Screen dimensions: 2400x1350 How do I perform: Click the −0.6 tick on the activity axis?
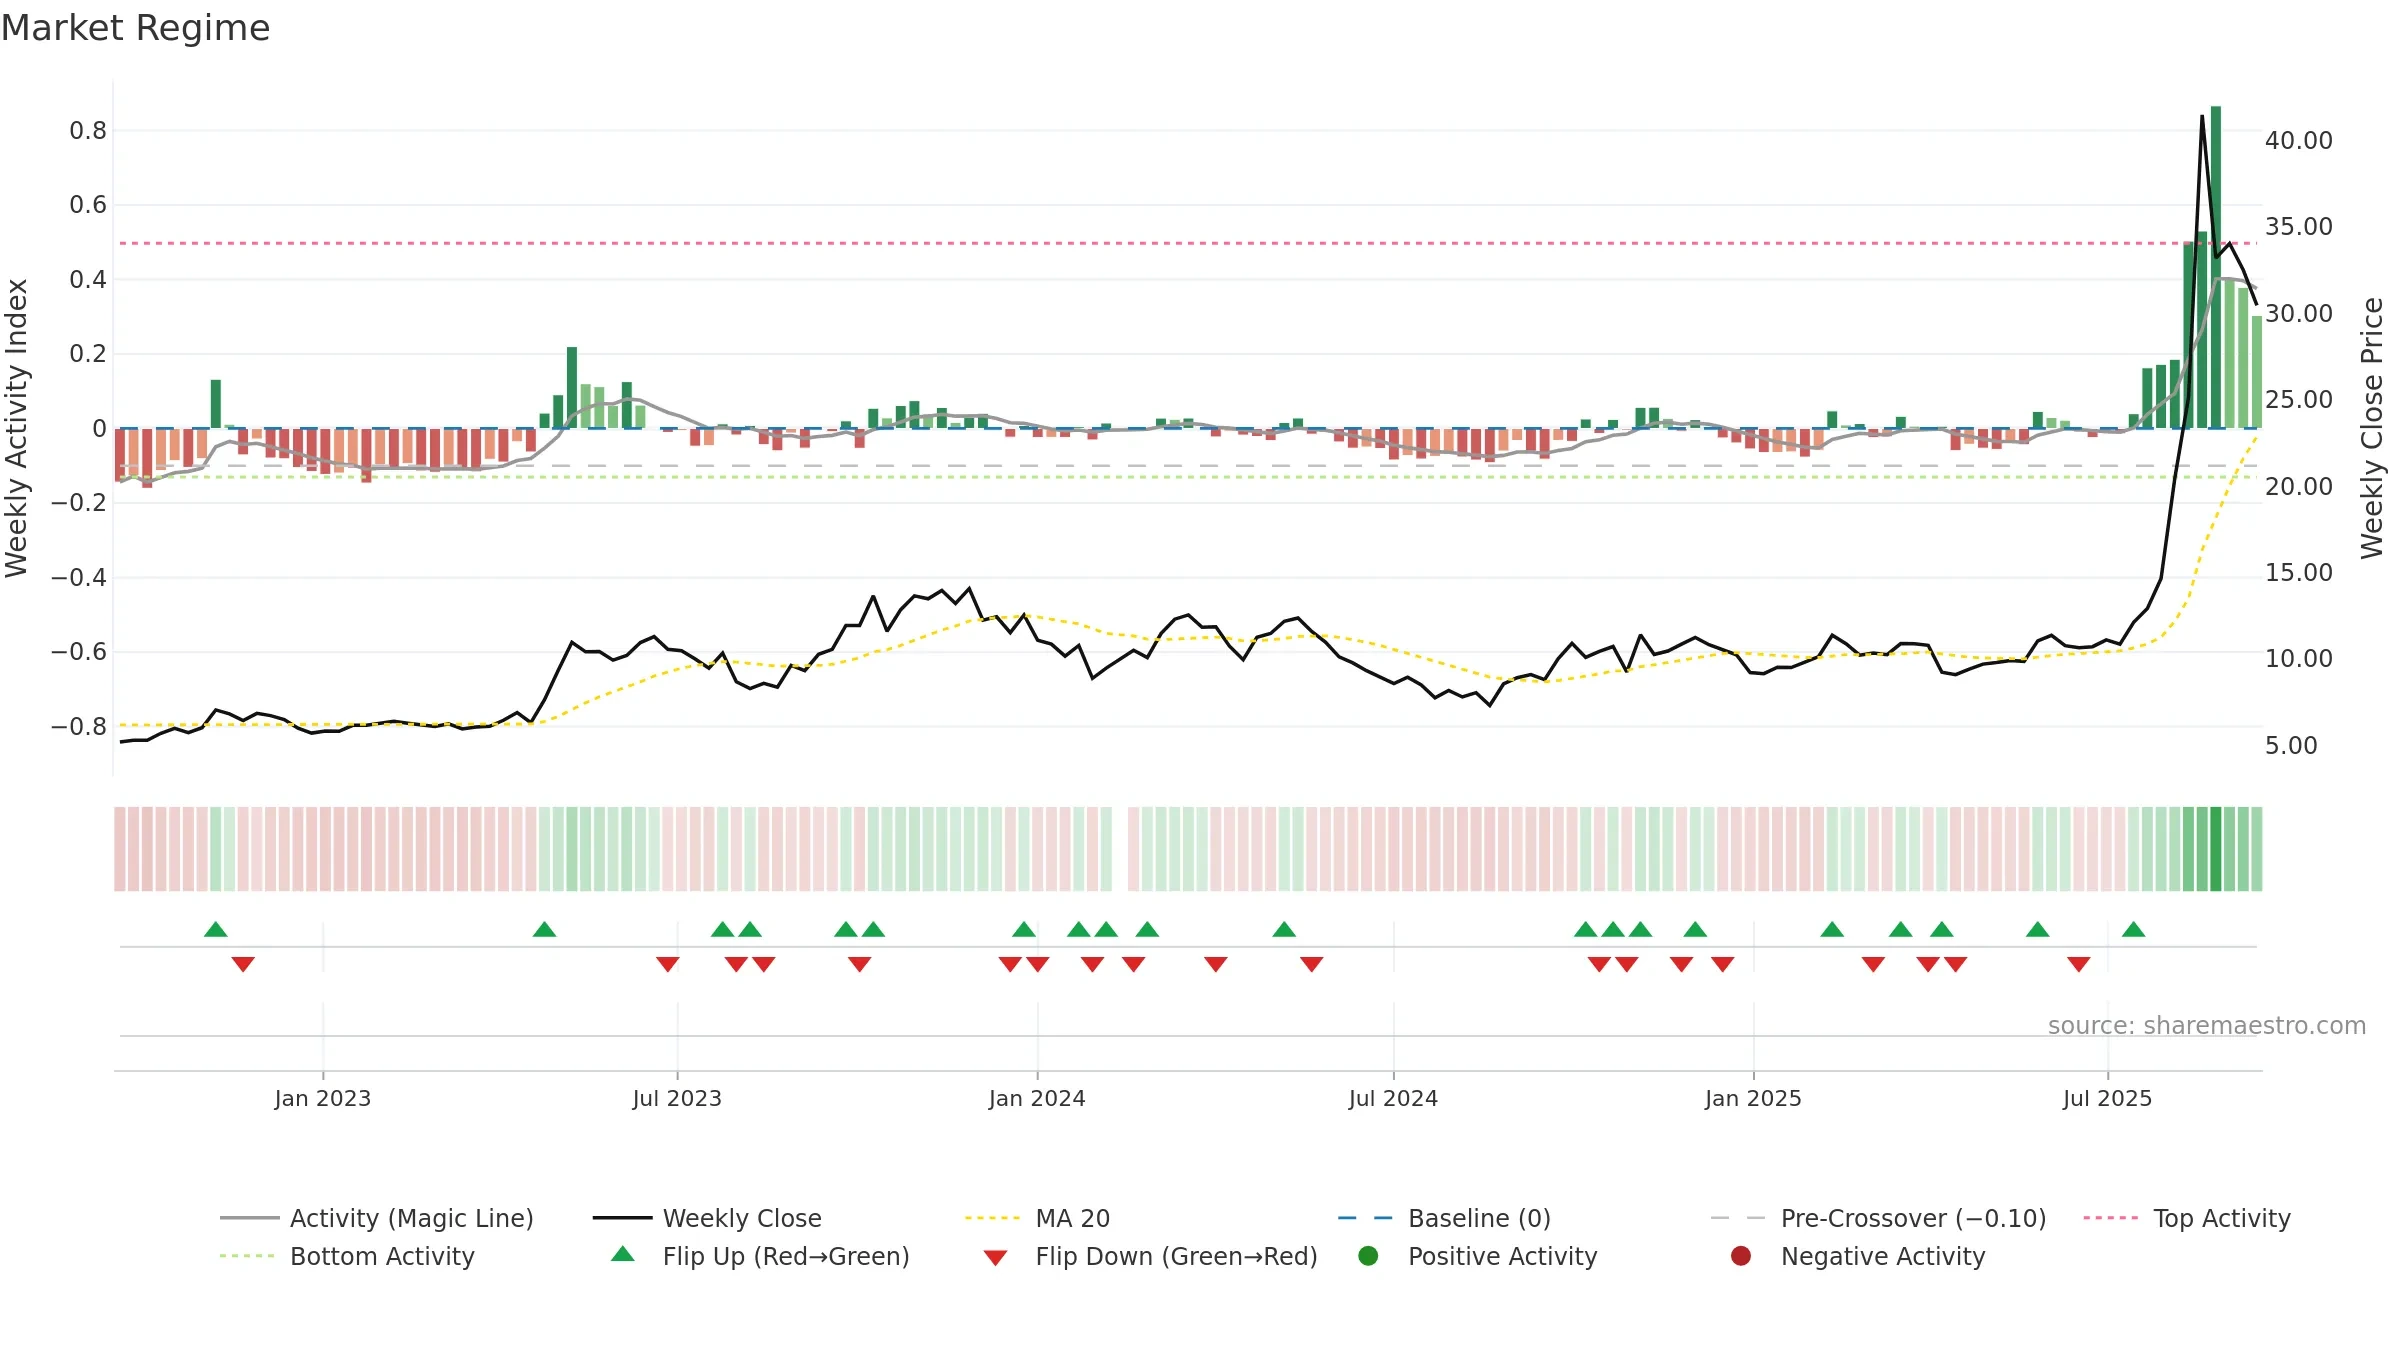pos(79,652)
